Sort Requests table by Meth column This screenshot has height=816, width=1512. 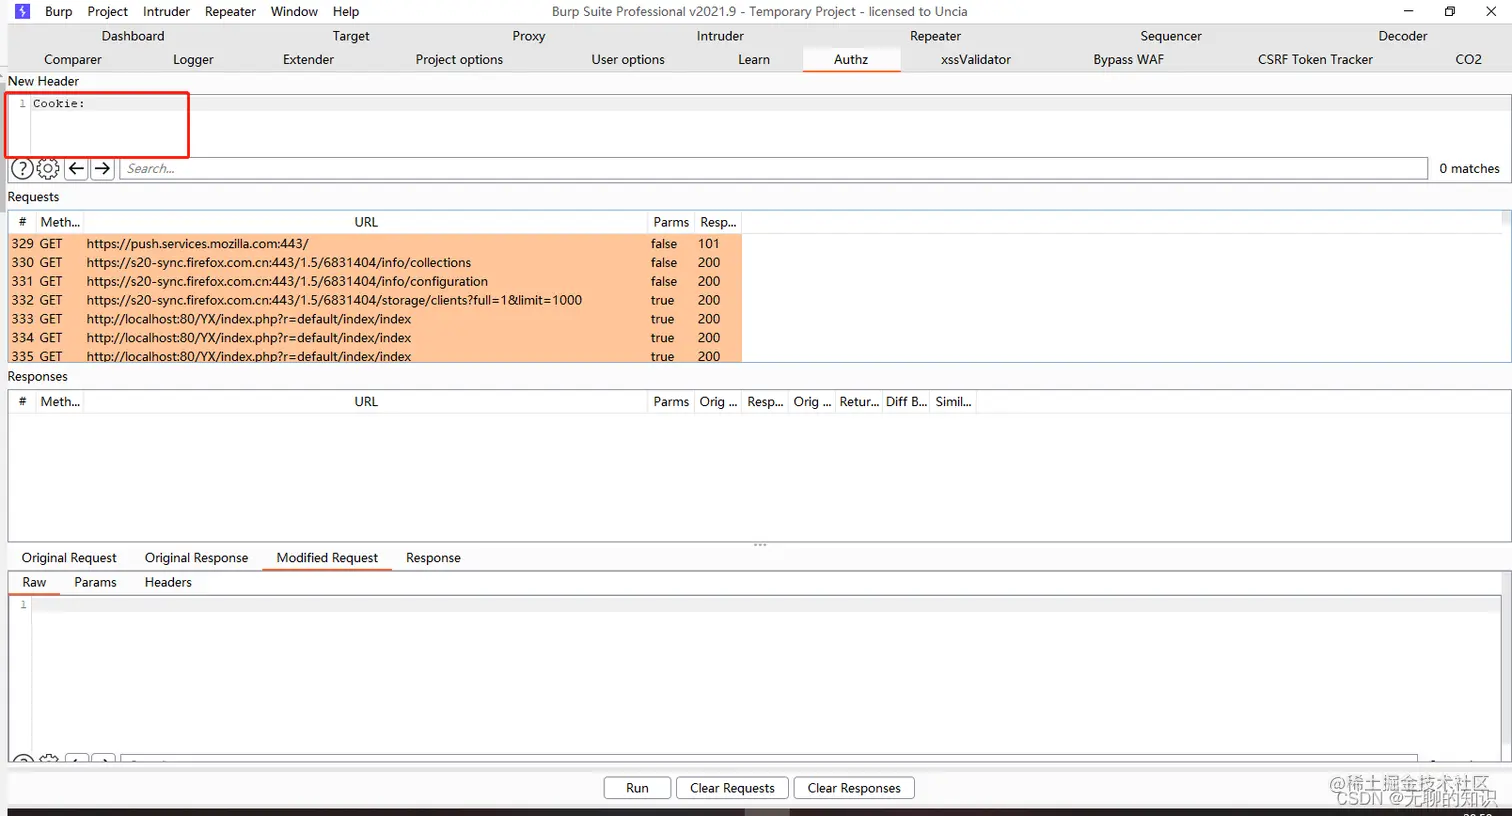(x=60, y=222)
